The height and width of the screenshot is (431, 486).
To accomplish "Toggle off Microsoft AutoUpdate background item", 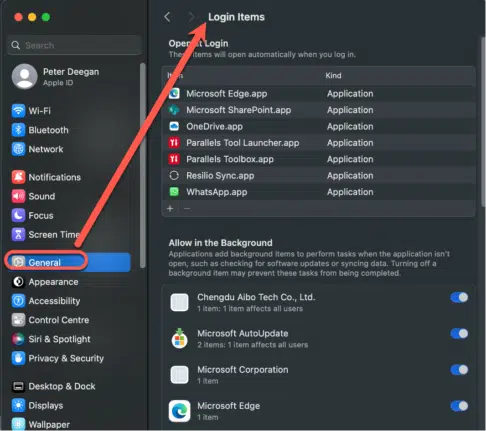I will pyautogui.click(x=459, y=333).
